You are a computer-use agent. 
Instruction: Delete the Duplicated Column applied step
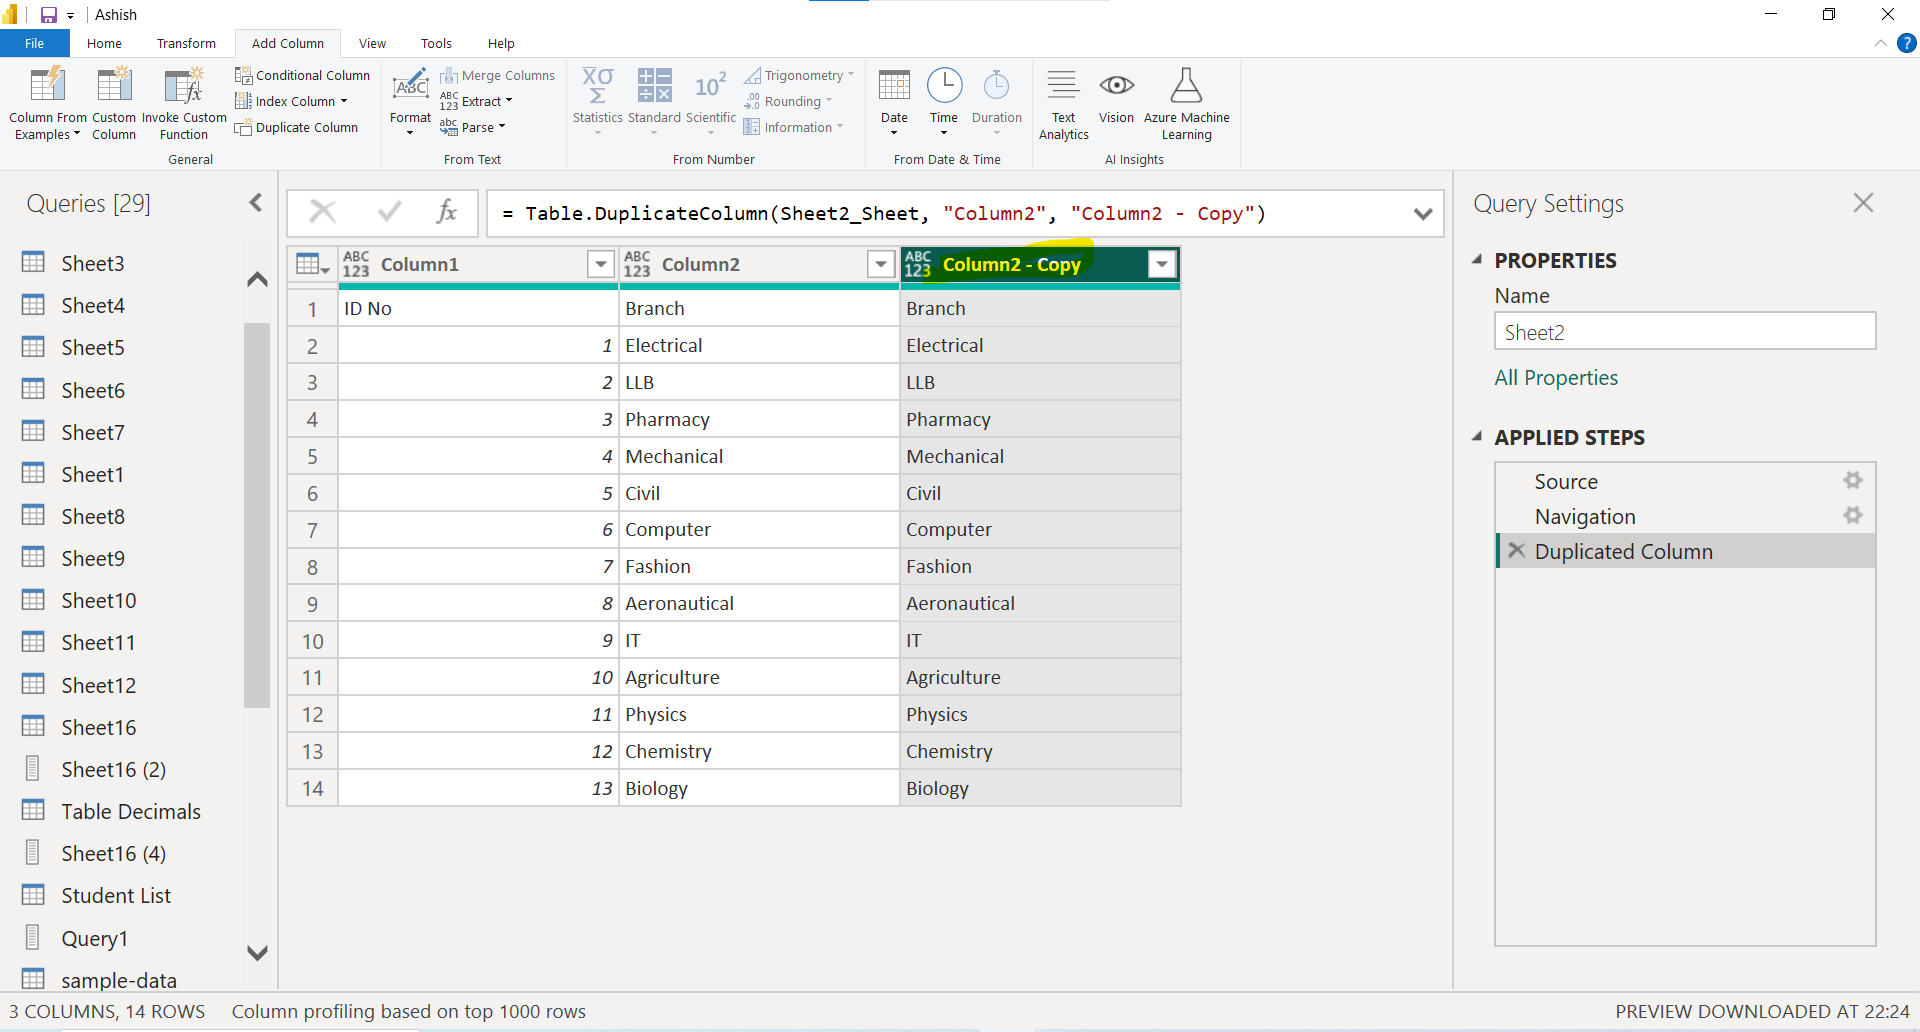click(x=1516, y=551)
